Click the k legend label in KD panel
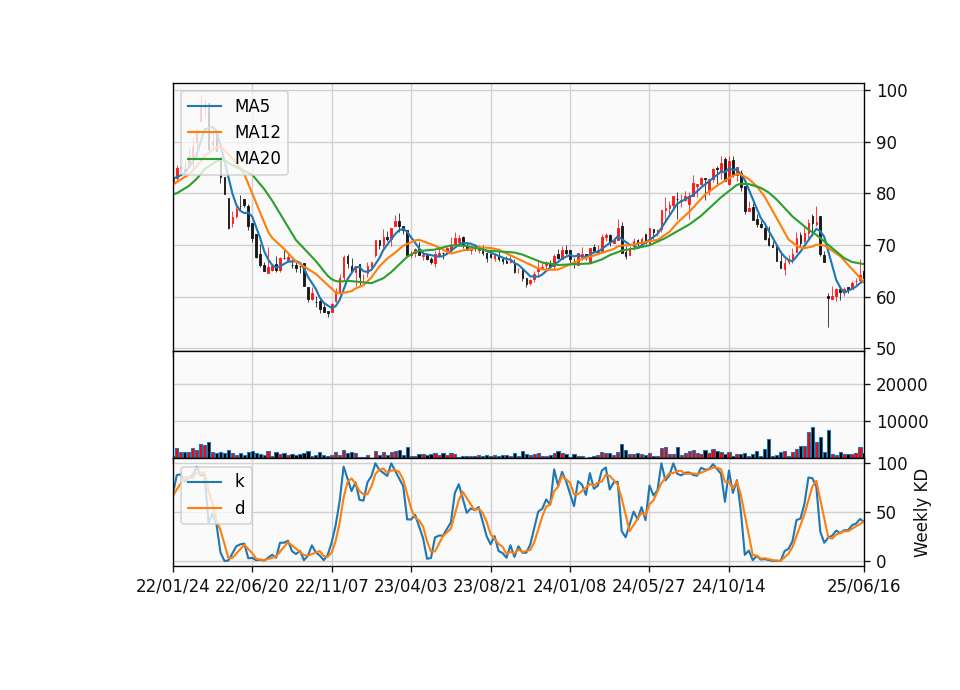960x690 pixels. (x=239, y=481)
